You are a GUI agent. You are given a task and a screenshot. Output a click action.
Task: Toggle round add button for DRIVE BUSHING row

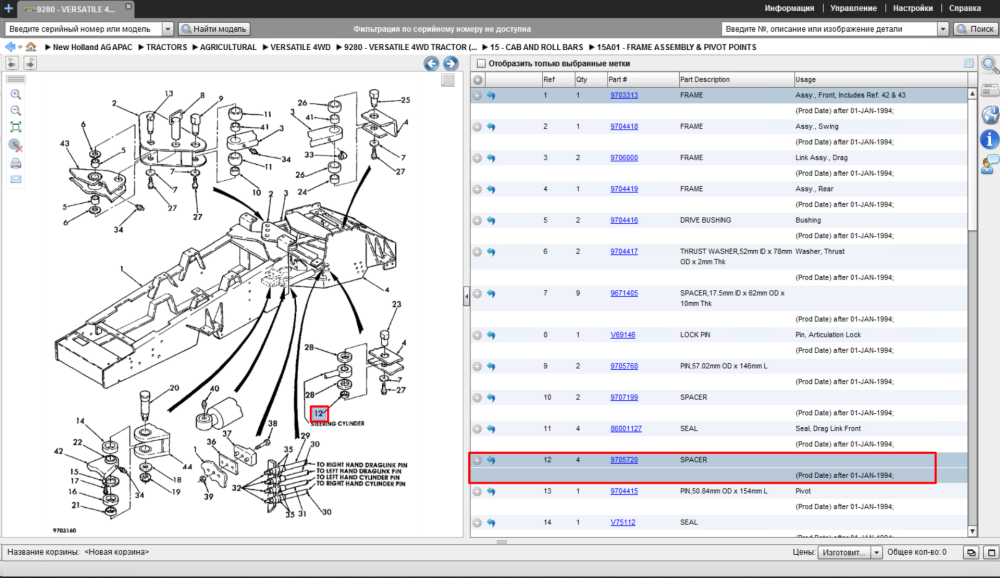(x=477, y=220)
